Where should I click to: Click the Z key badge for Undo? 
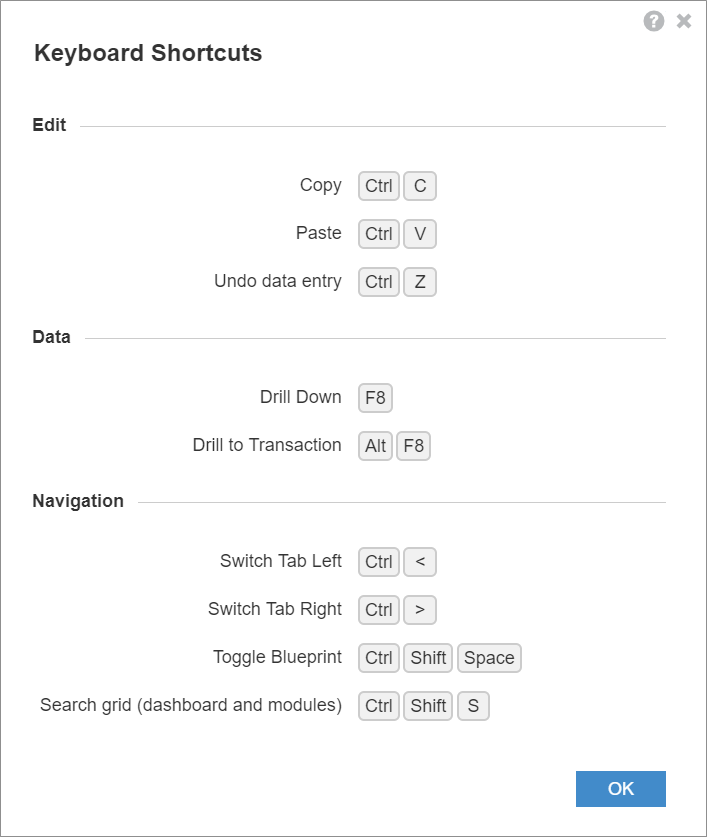click(x=420, y=282)
